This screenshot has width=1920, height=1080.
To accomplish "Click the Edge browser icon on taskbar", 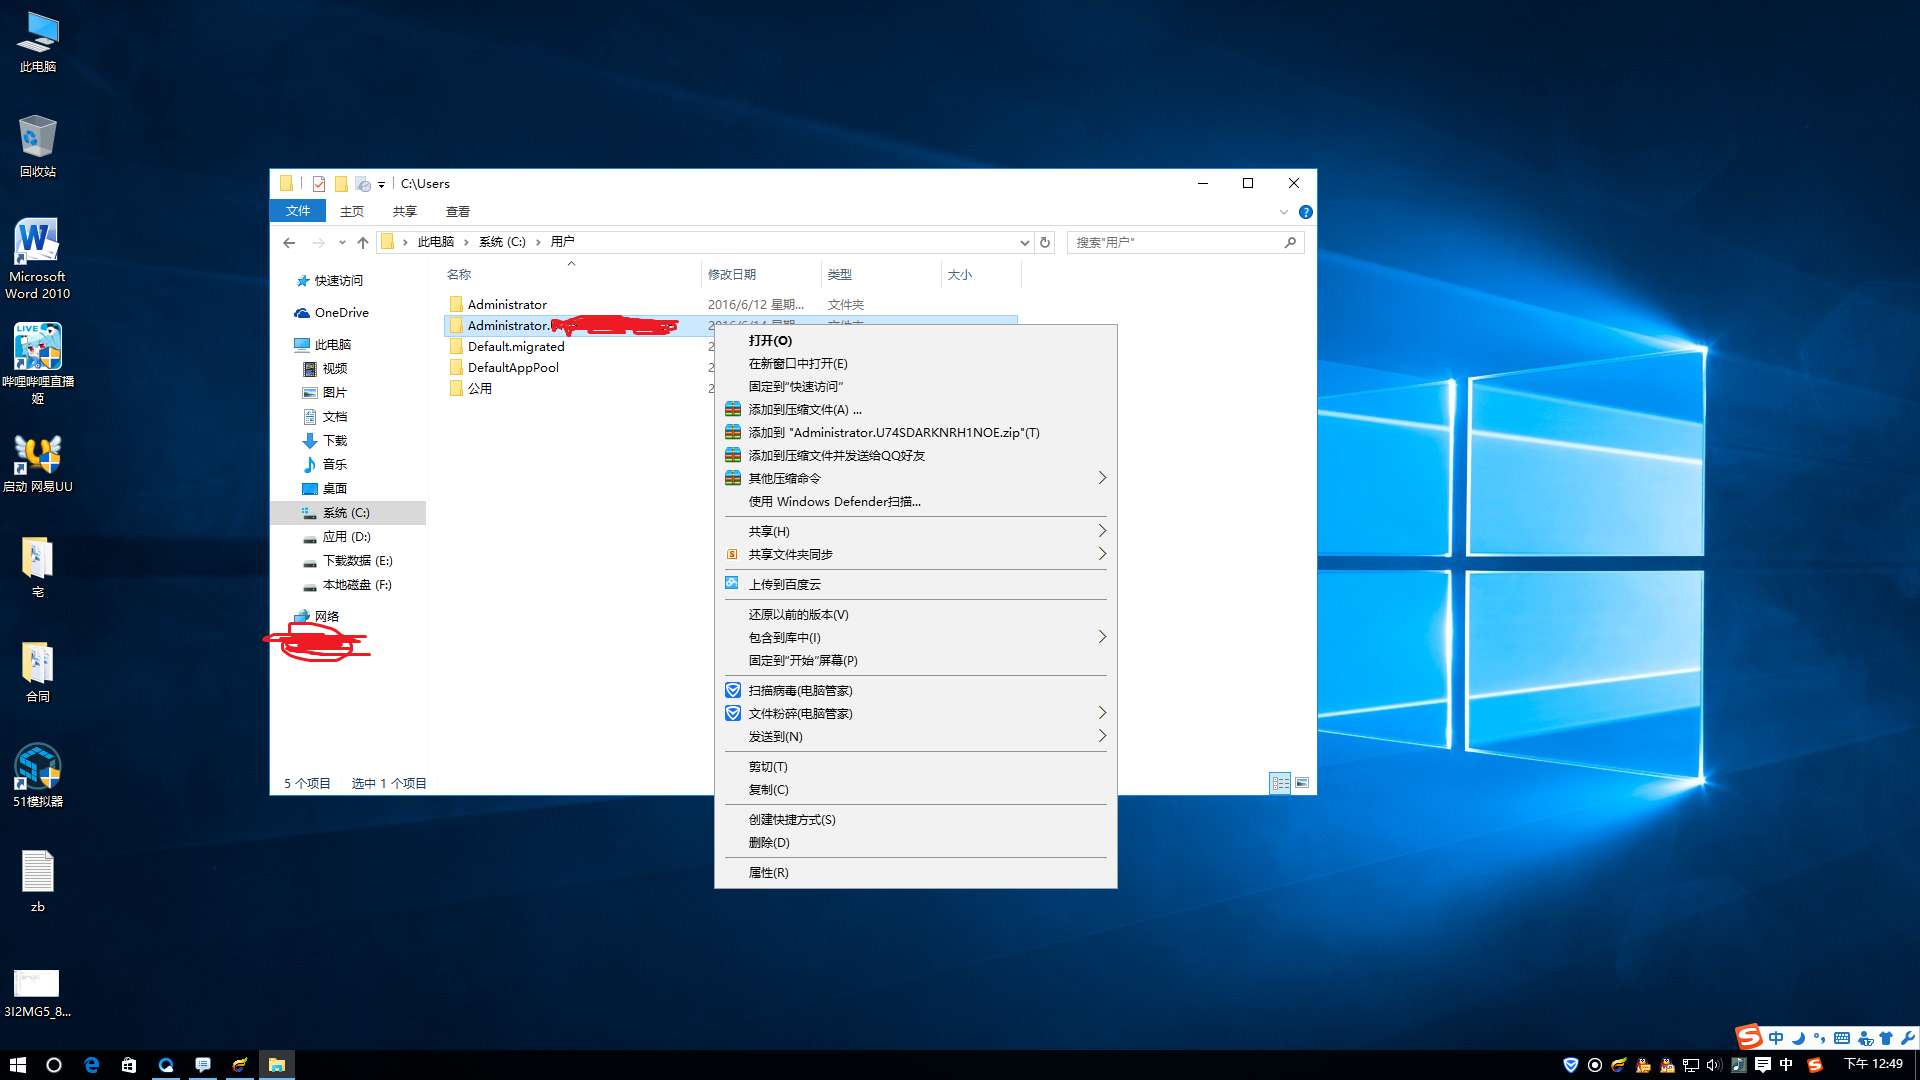I will (92, 1065).
